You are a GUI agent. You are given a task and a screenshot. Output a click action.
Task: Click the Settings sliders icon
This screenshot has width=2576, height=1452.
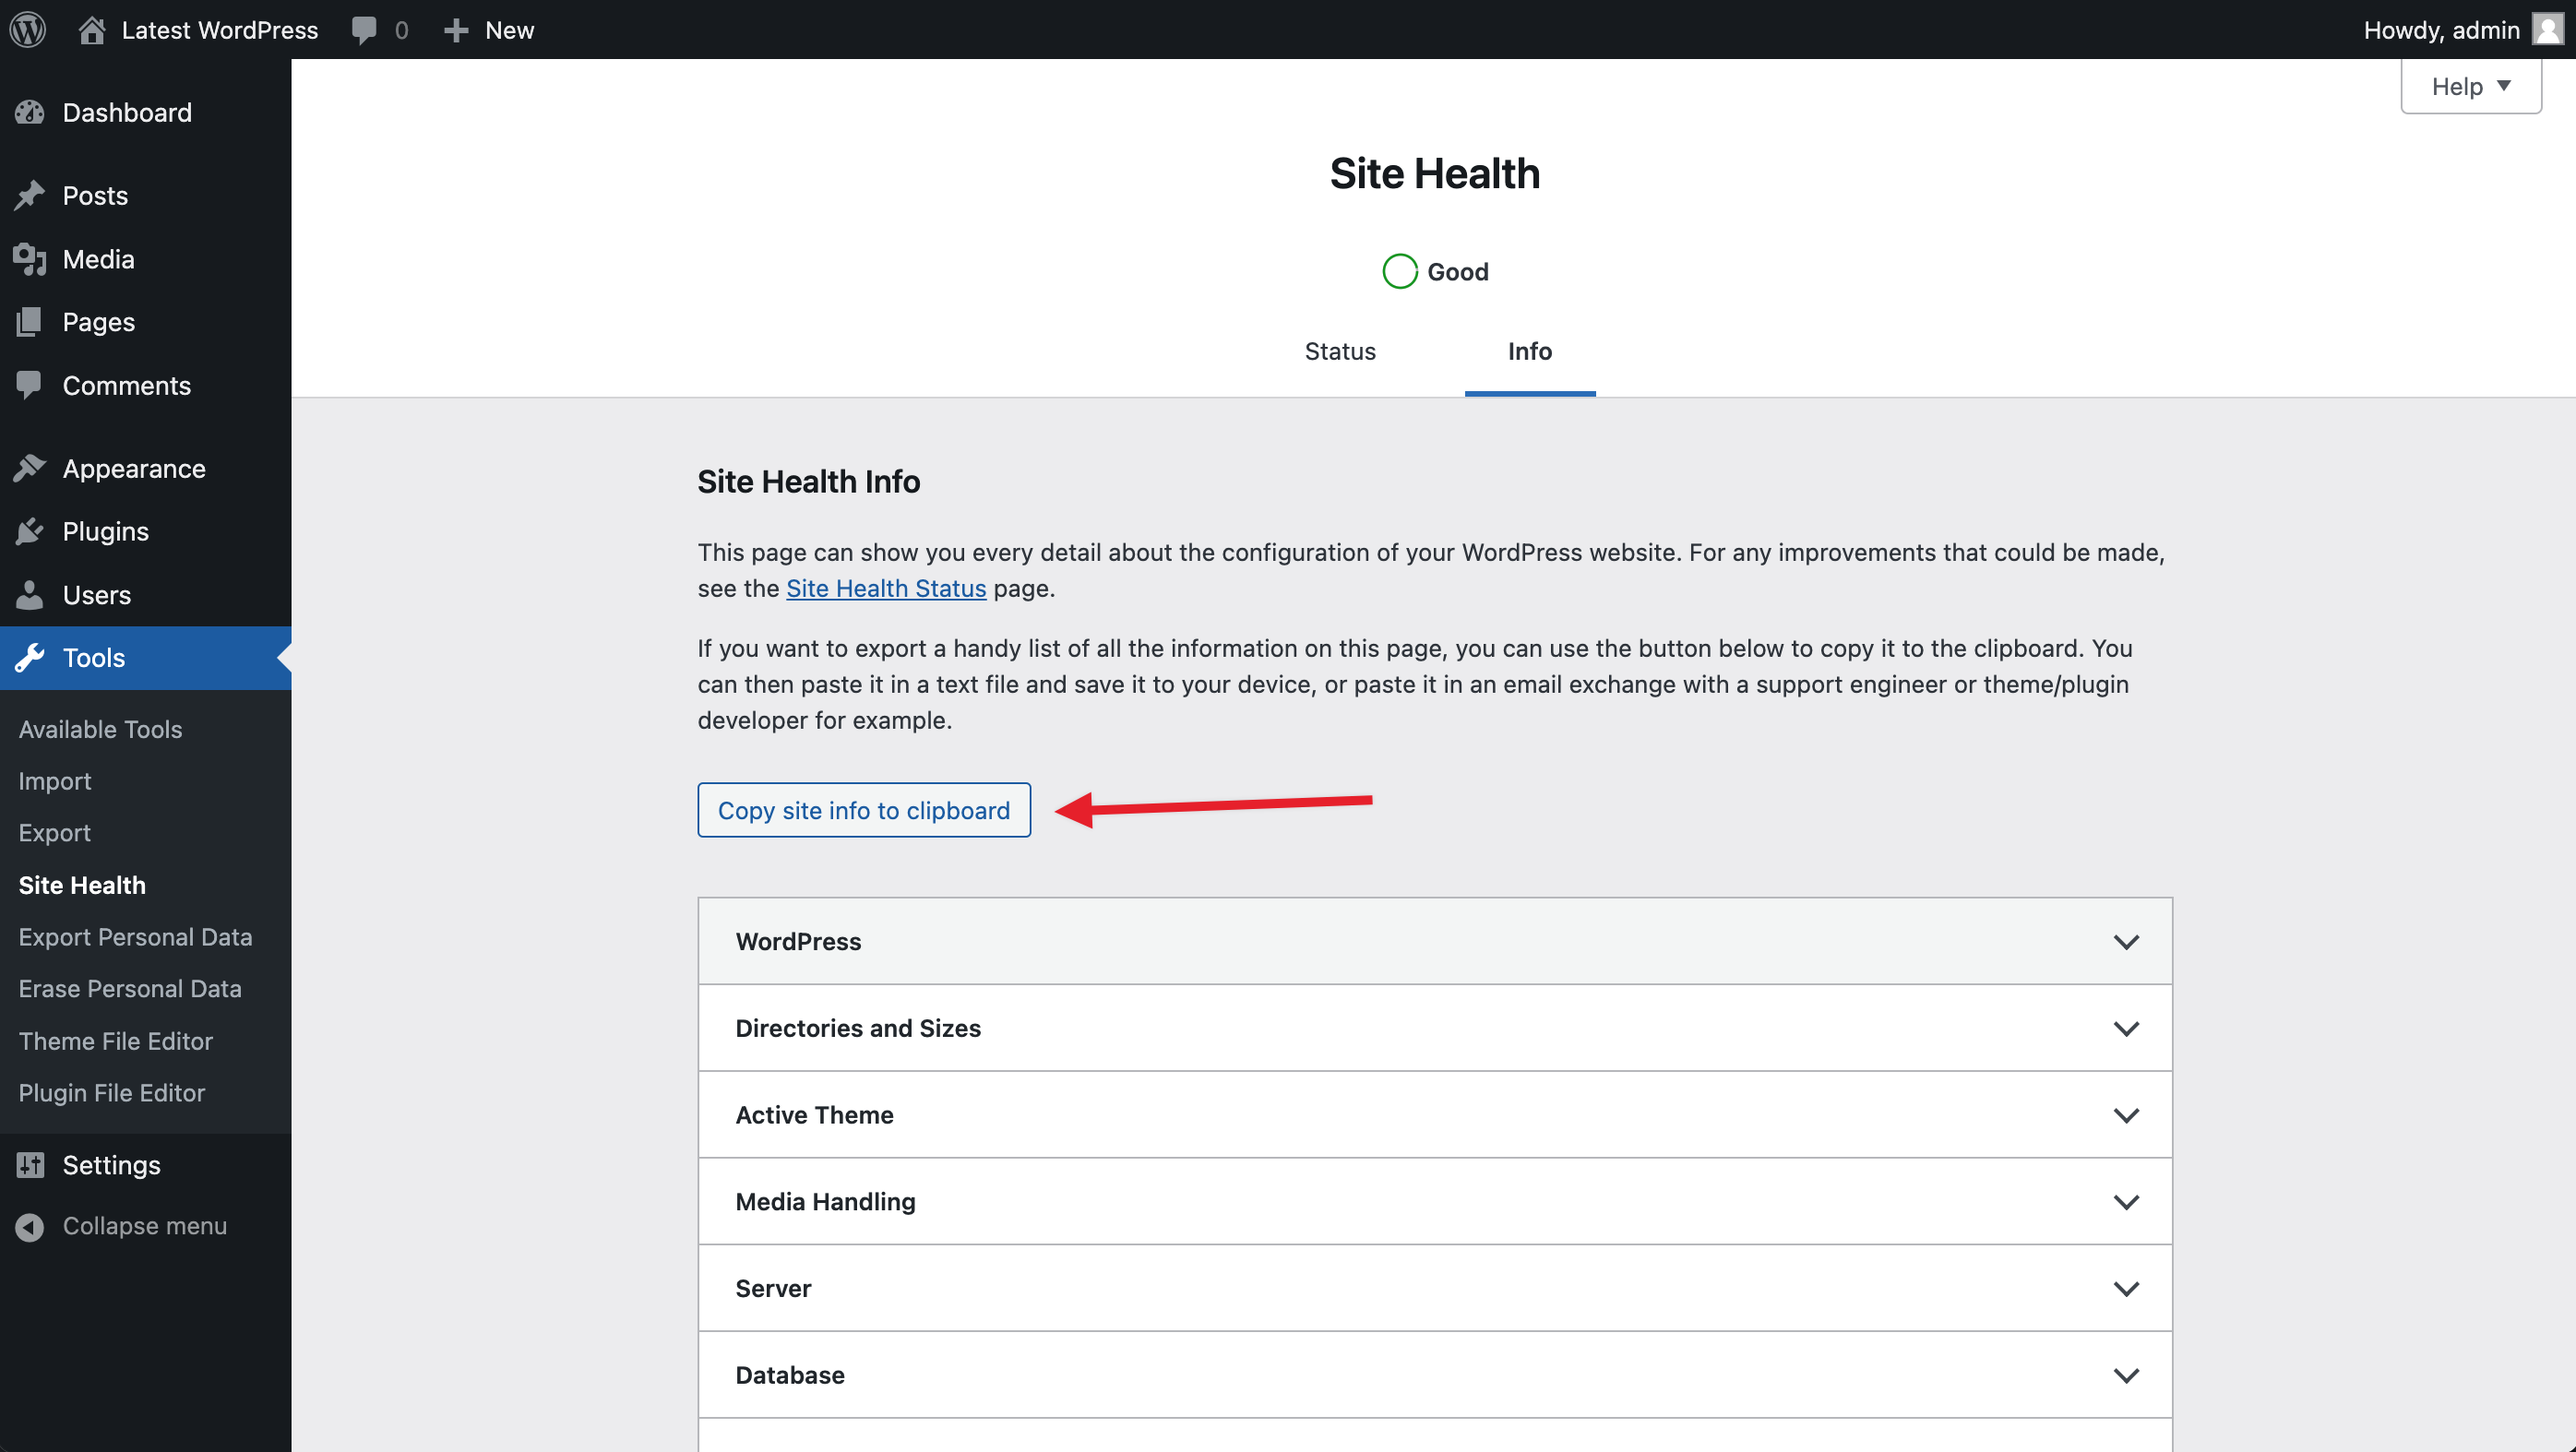point(30,1165)
